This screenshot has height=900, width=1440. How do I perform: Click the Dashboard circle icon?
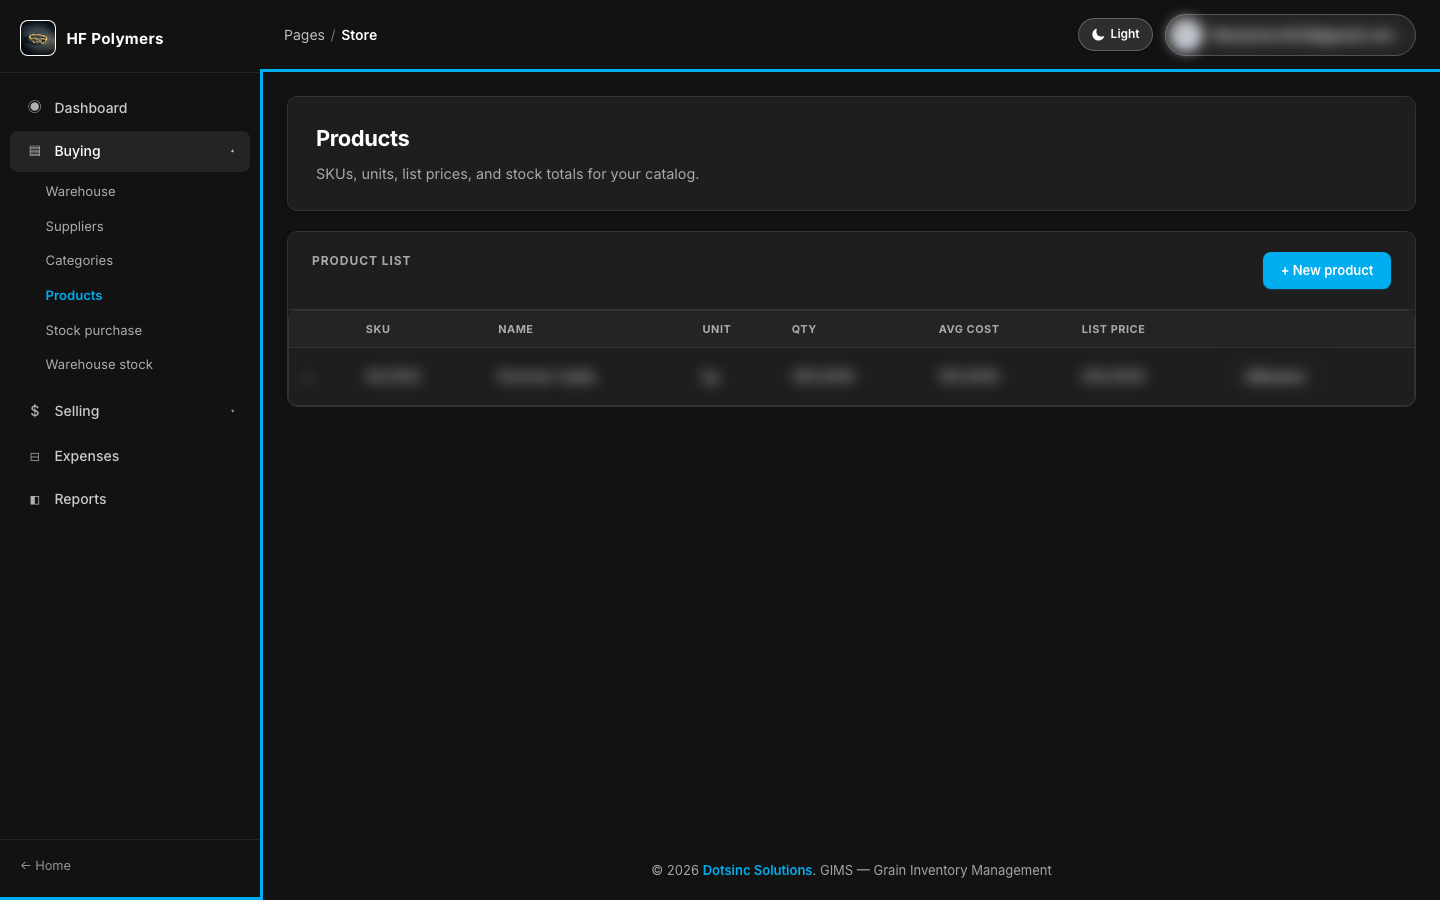[x=35, y=107]
